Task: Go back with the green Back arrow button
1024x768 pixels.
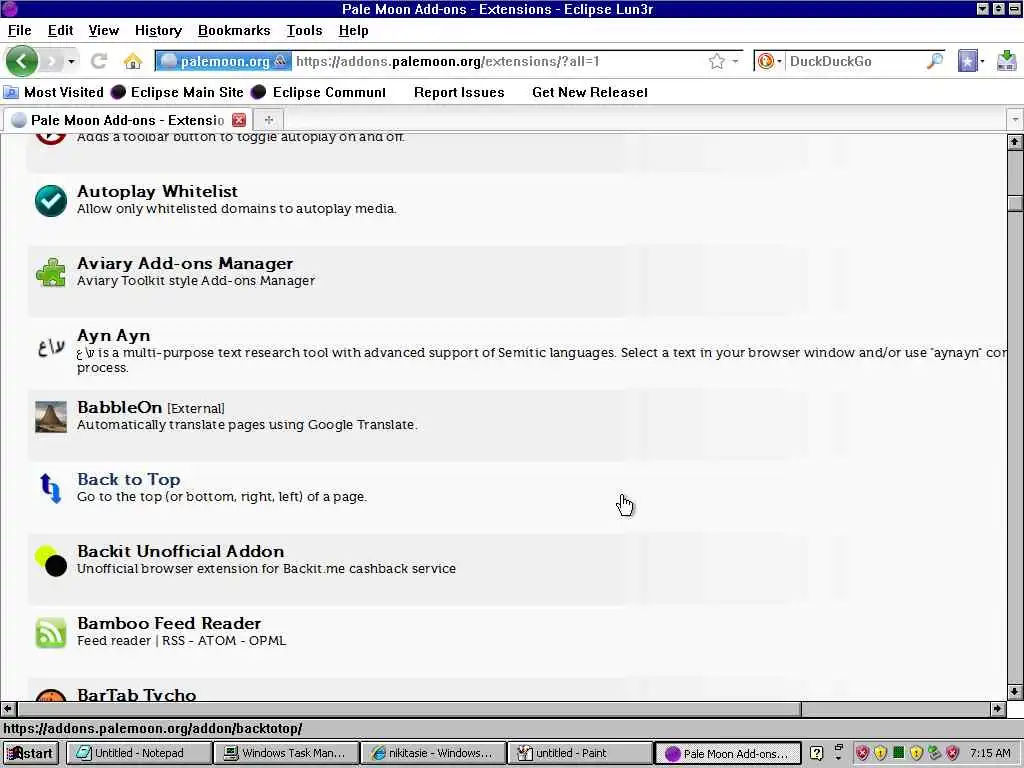Action: (x=22, y=61)
